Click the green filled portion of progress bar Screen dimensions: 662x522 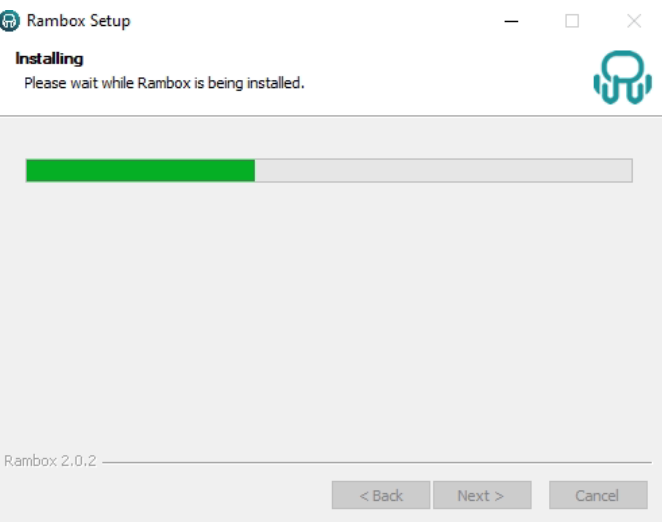[141, 171]
